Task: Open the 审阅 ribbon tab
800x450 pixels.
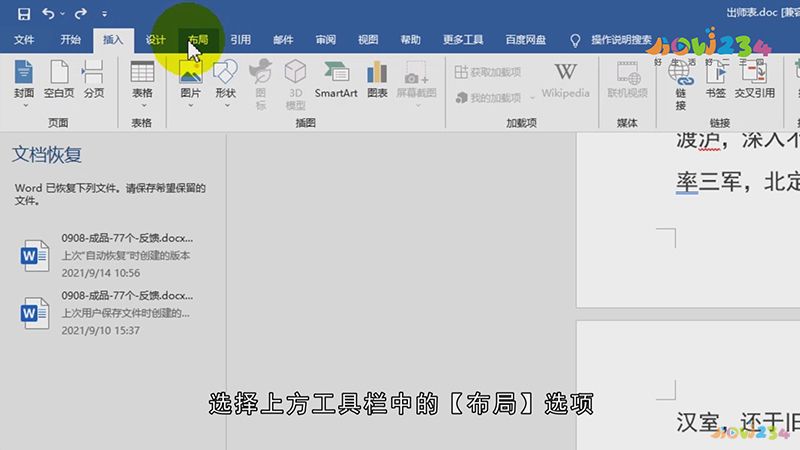Action: (326, 40)
